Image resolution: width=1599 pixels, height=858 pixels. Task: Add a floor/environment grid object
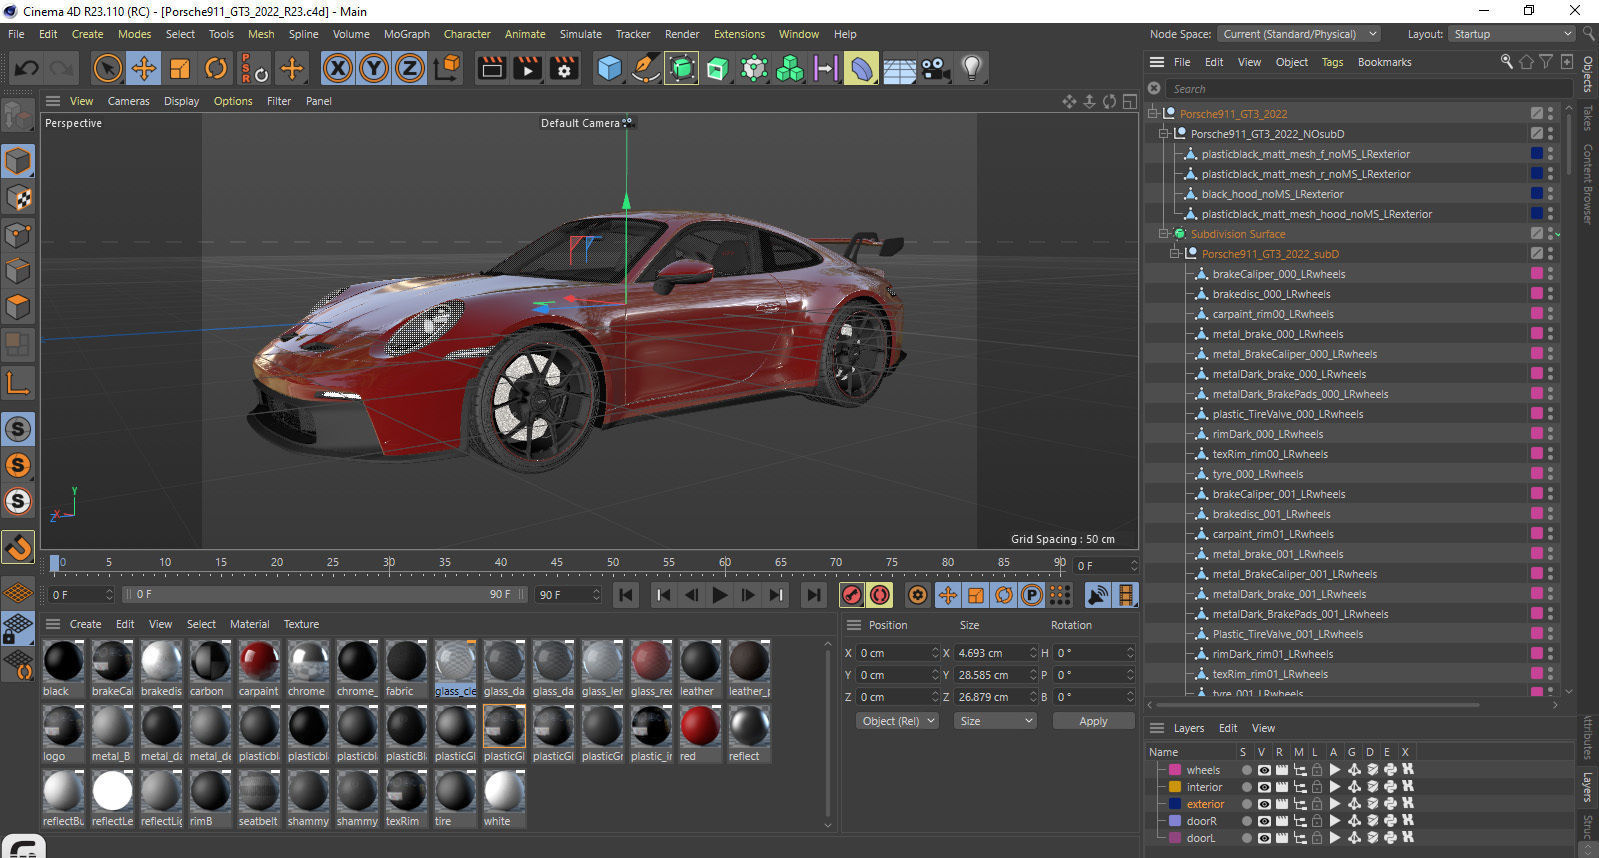pos(899,68)
